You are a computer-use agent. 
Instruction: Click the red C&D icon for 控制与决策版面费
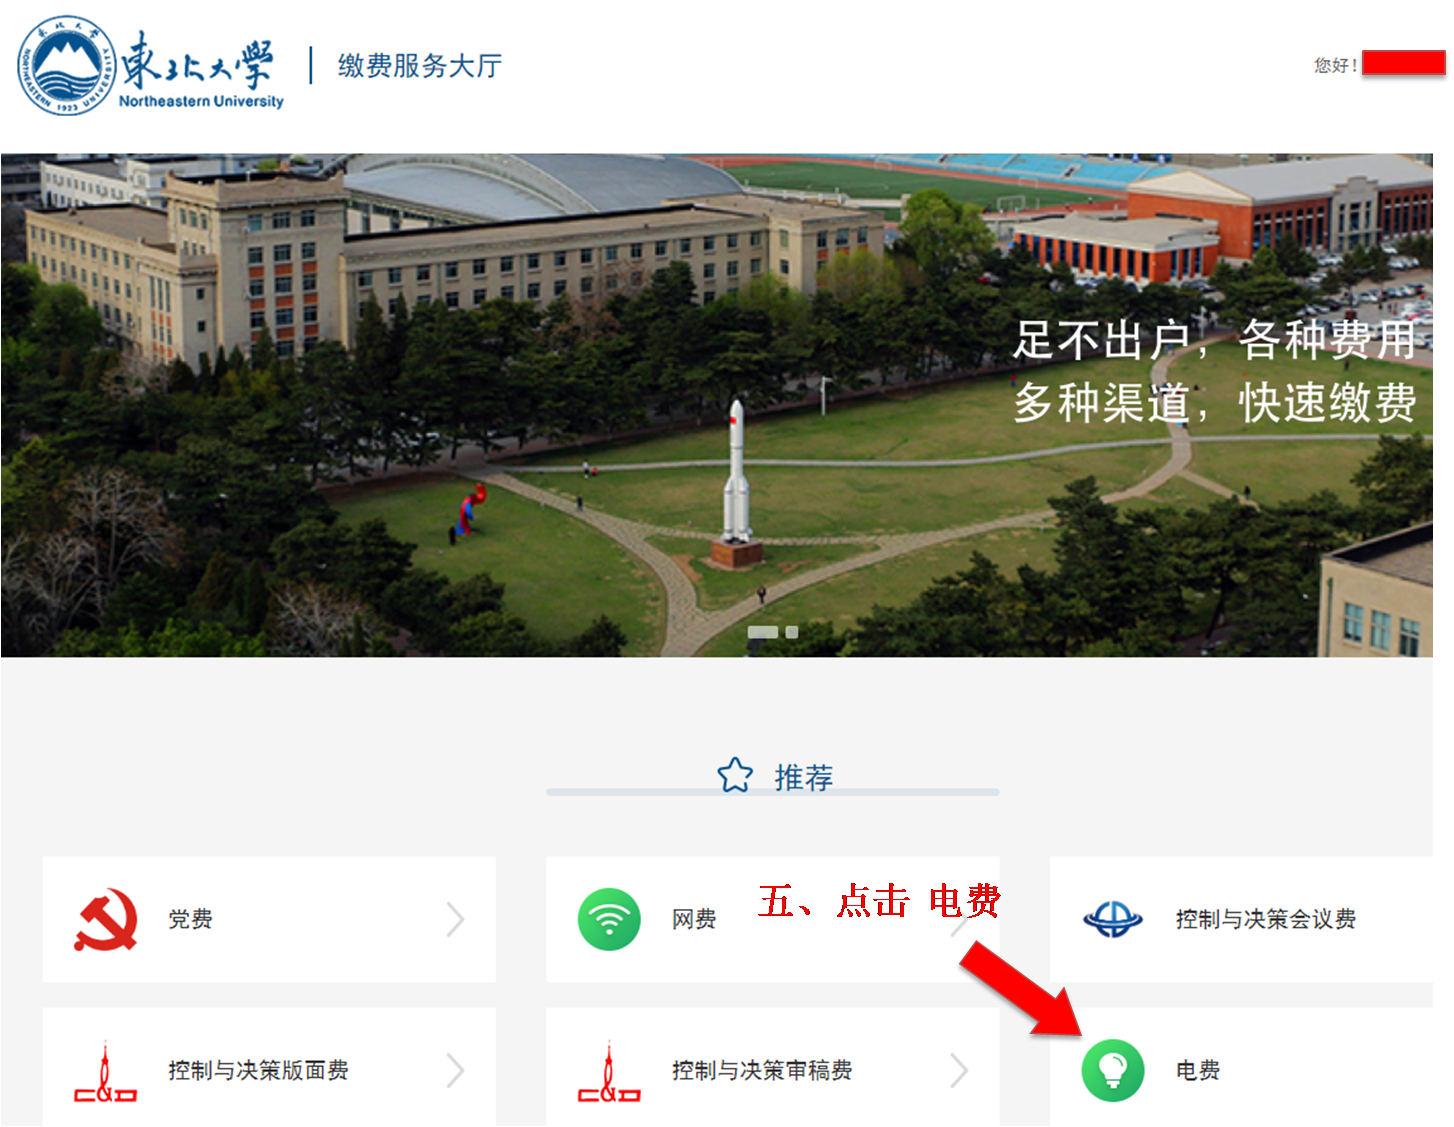[x=106, y=1073]
